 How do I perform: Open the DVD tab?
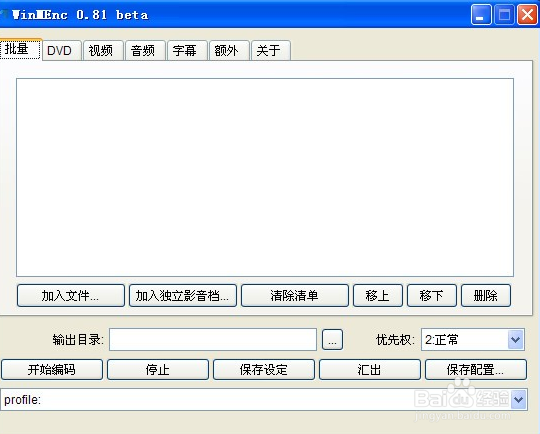[62, 51]
